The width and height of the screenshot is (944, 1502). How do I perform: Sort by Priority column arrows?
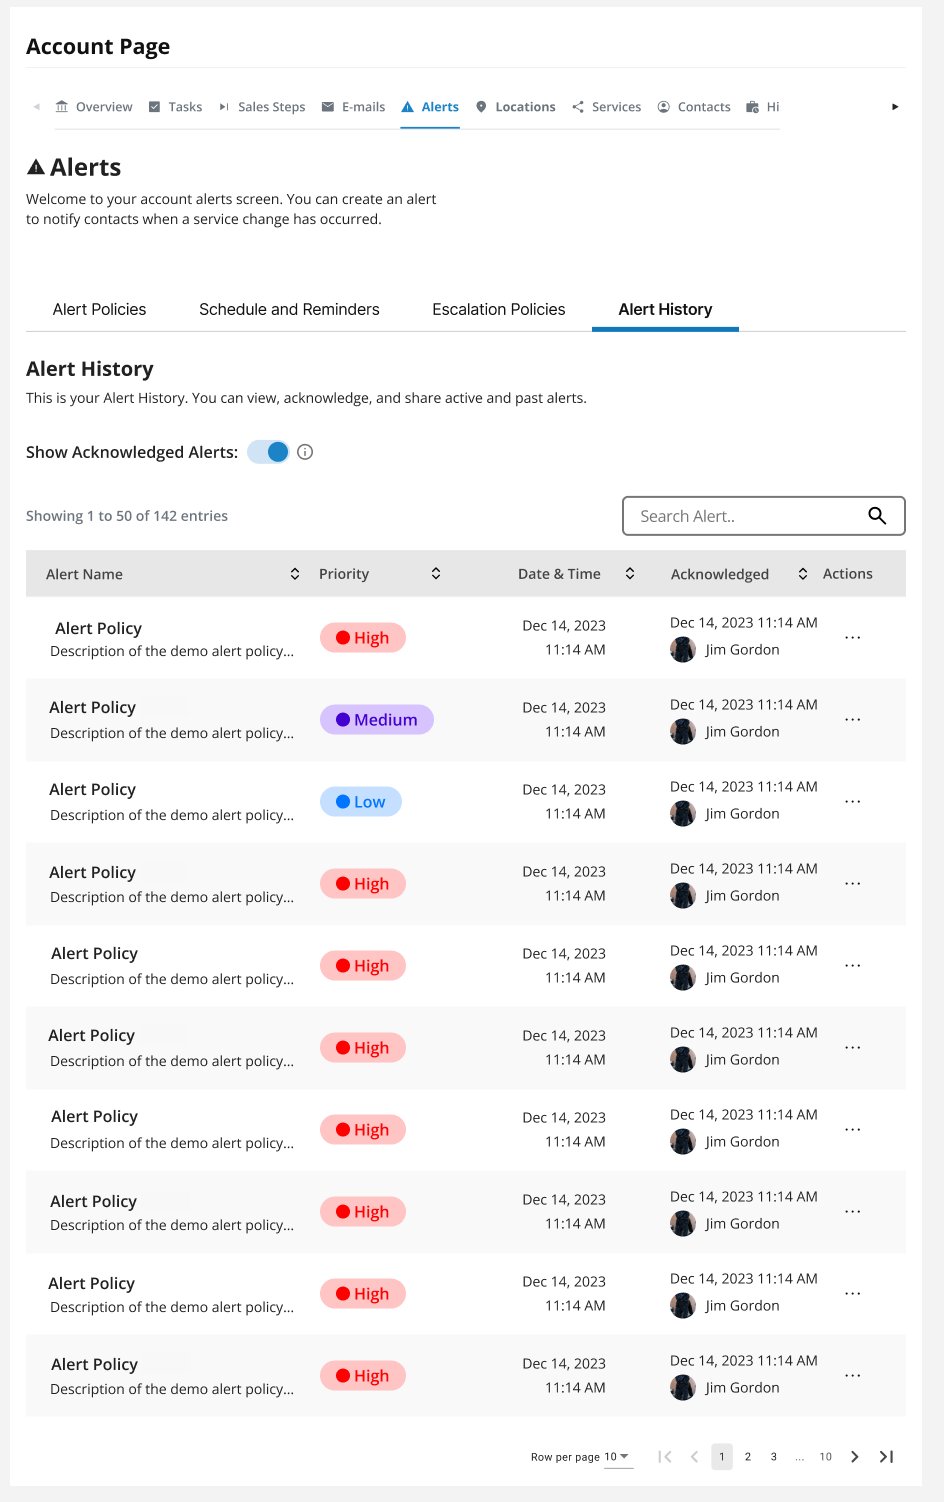(x=436, y=574)
